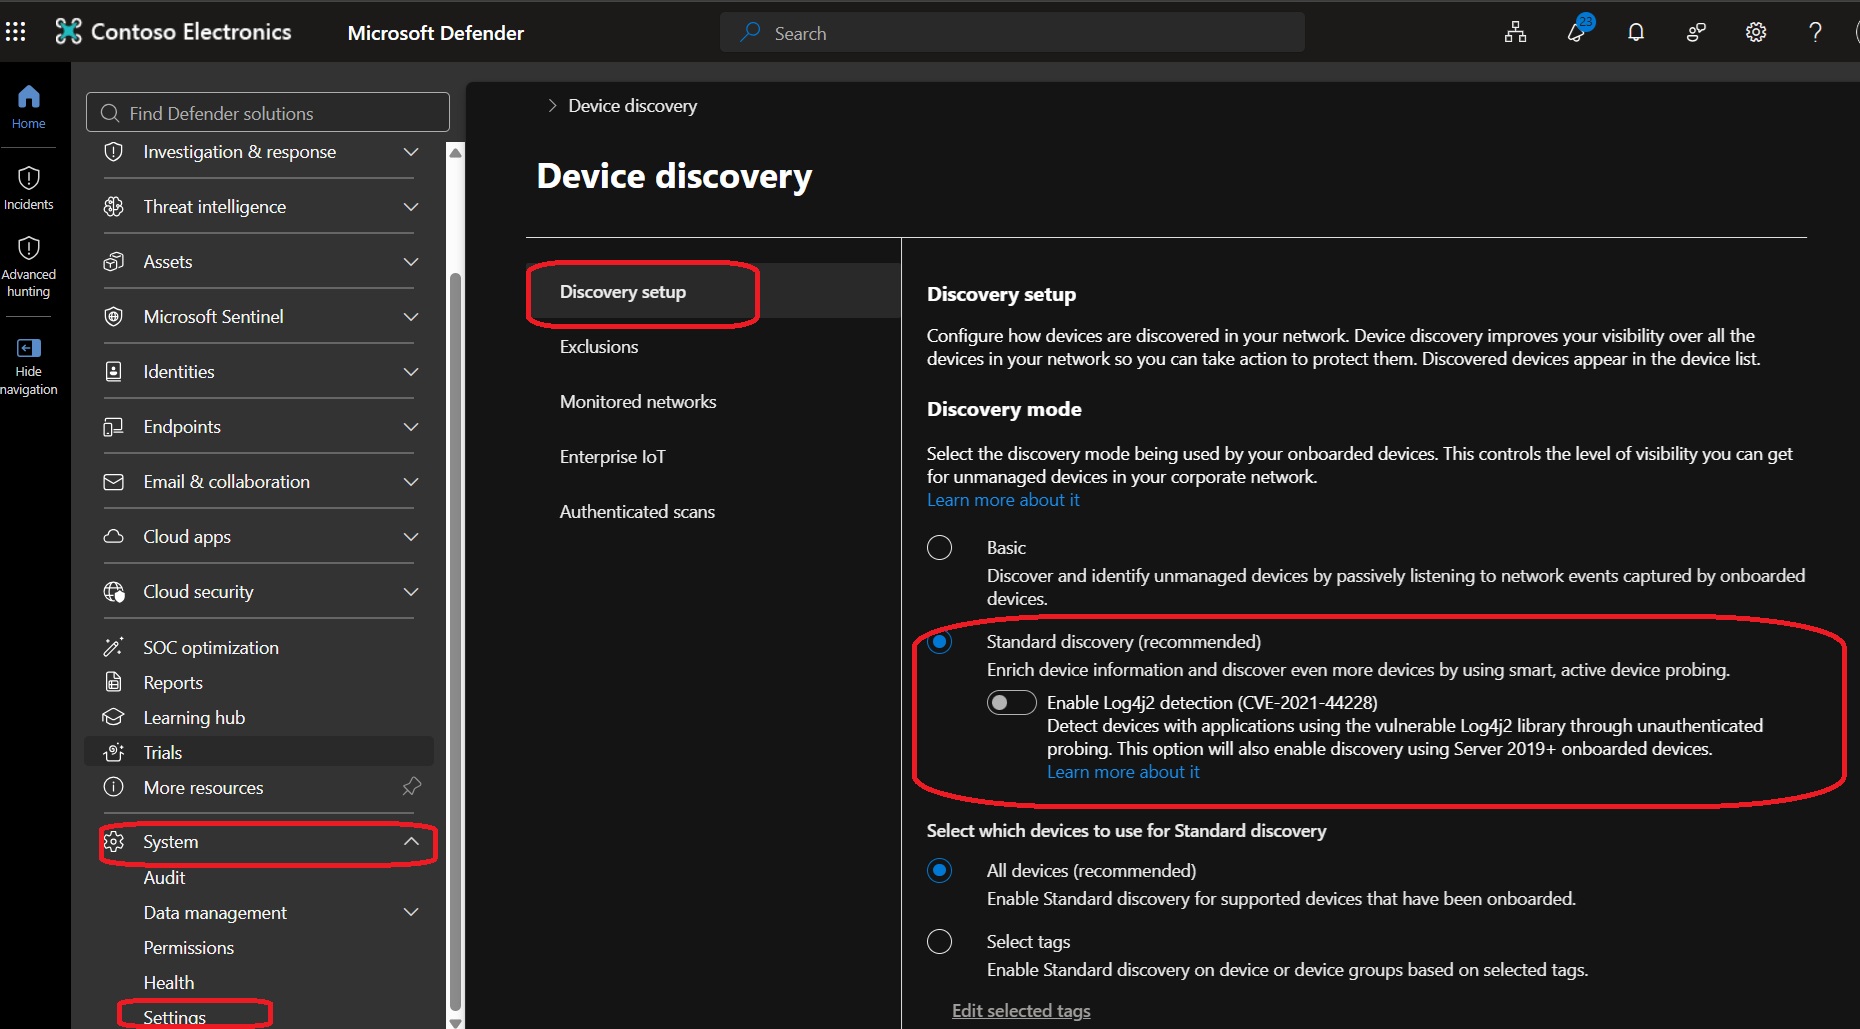Click the Hide navigation icon
The width and height of the screenshot is (1860, 1029).
pos(29,348)
